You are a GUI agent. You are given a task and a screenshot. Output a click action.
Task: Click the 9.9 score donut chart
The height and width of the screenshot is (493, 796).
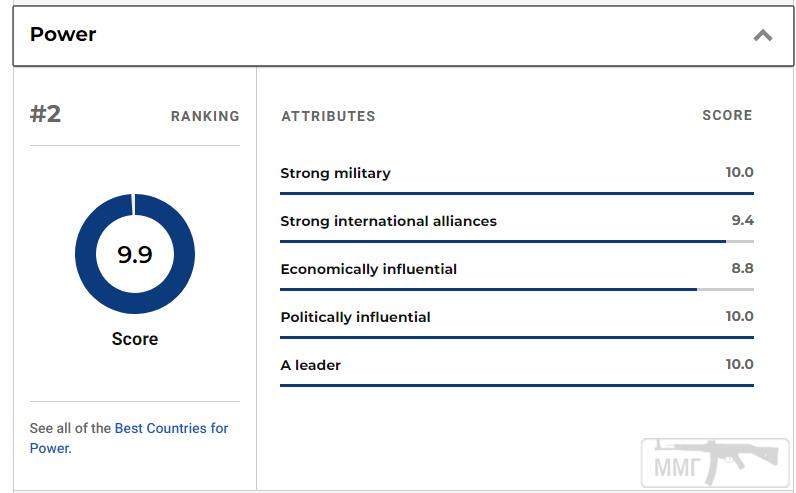135,253
